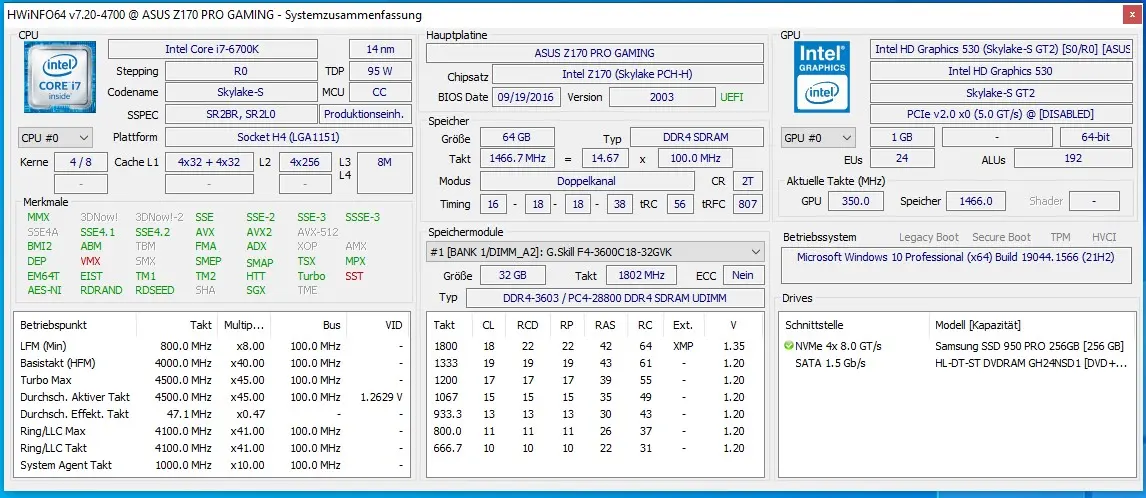The image size is (1146, 498).
Task: Select the 'Basistakt (HFM)' row
Action: pos(213,363)
